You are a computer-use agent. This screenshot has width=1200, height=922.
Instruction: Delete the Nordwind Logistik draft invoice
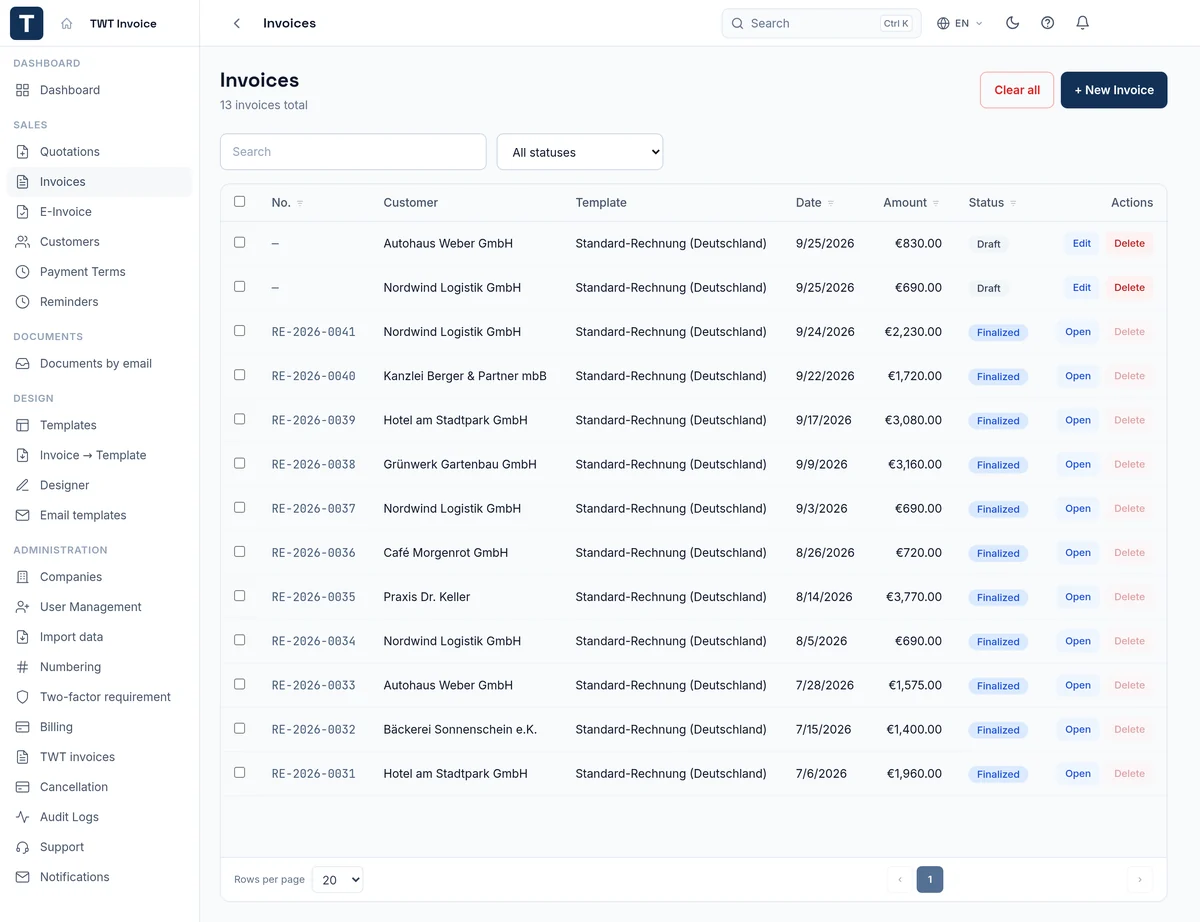pos(1129,288)
